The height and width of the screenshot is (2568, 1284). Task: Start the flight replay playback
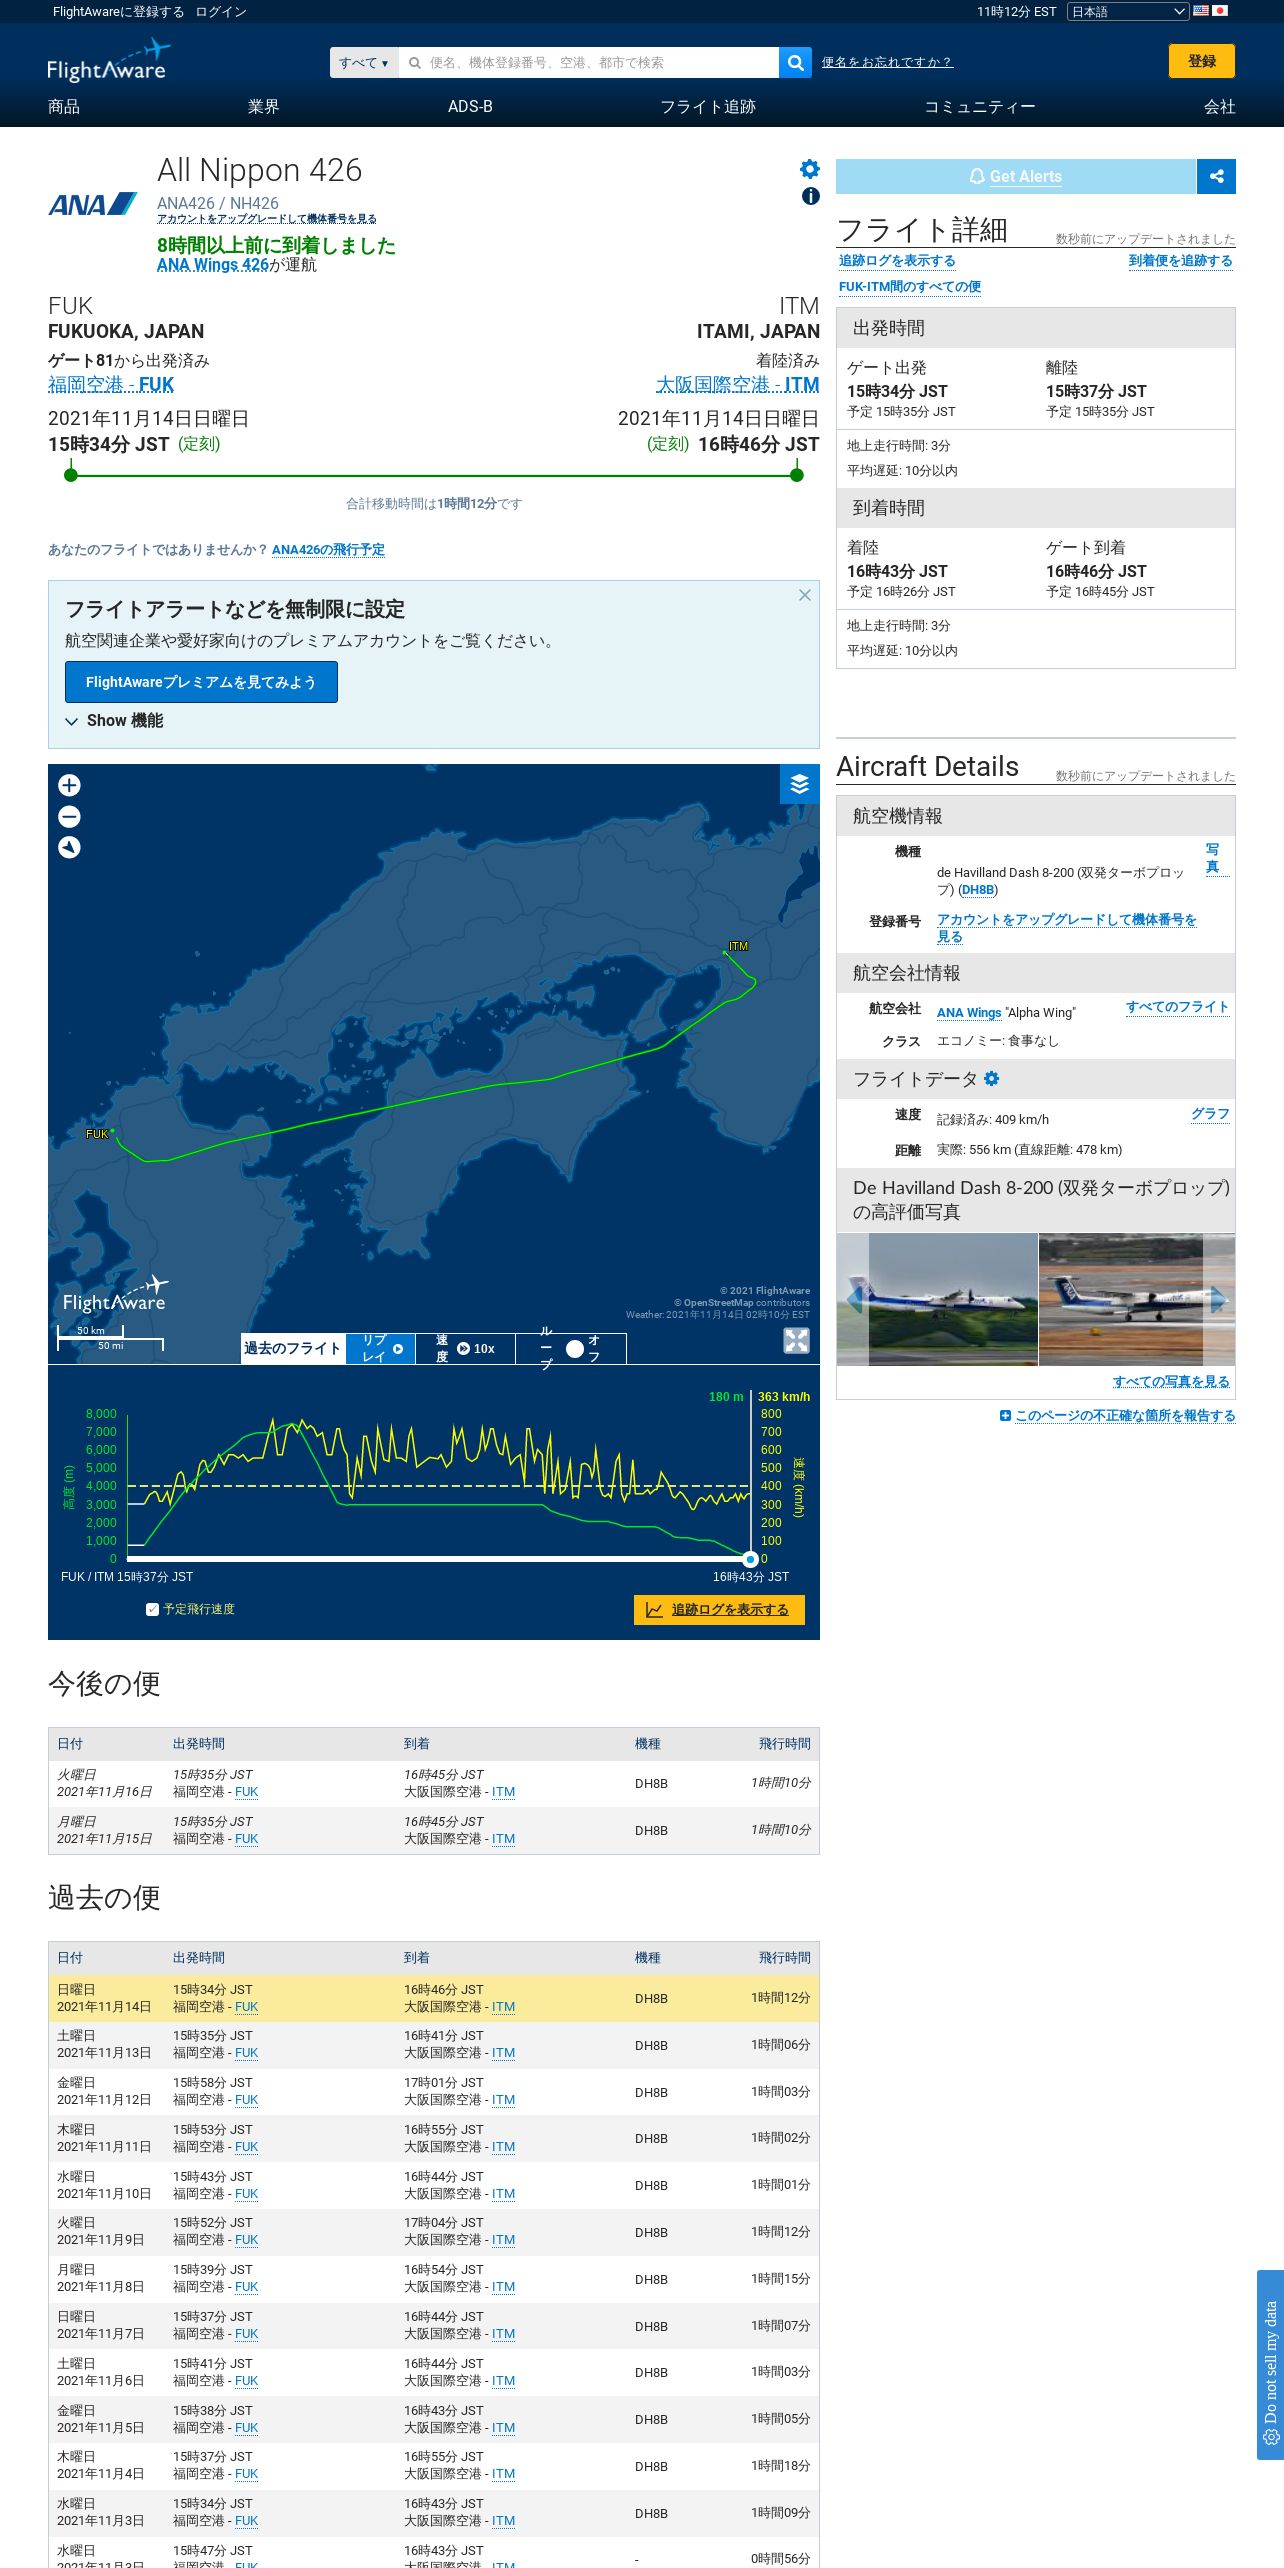pyautogui.click(x=380, y=1348)
